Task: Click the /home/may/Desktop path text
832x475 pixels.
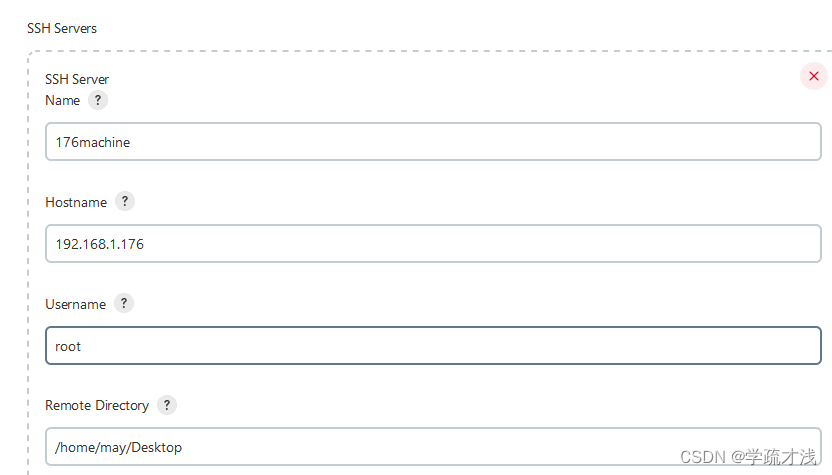Action: [x=118, y=447]
